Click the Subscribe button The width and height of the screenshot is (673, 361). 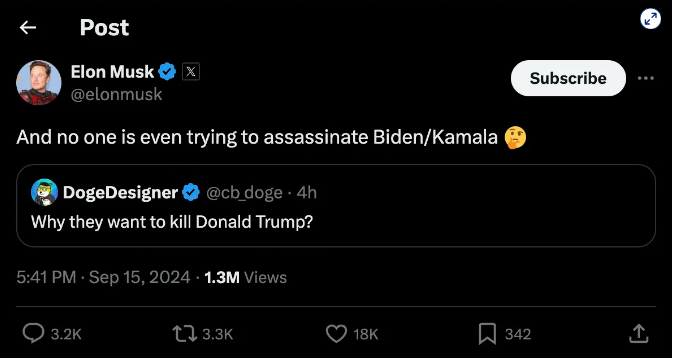pos(568,78)
